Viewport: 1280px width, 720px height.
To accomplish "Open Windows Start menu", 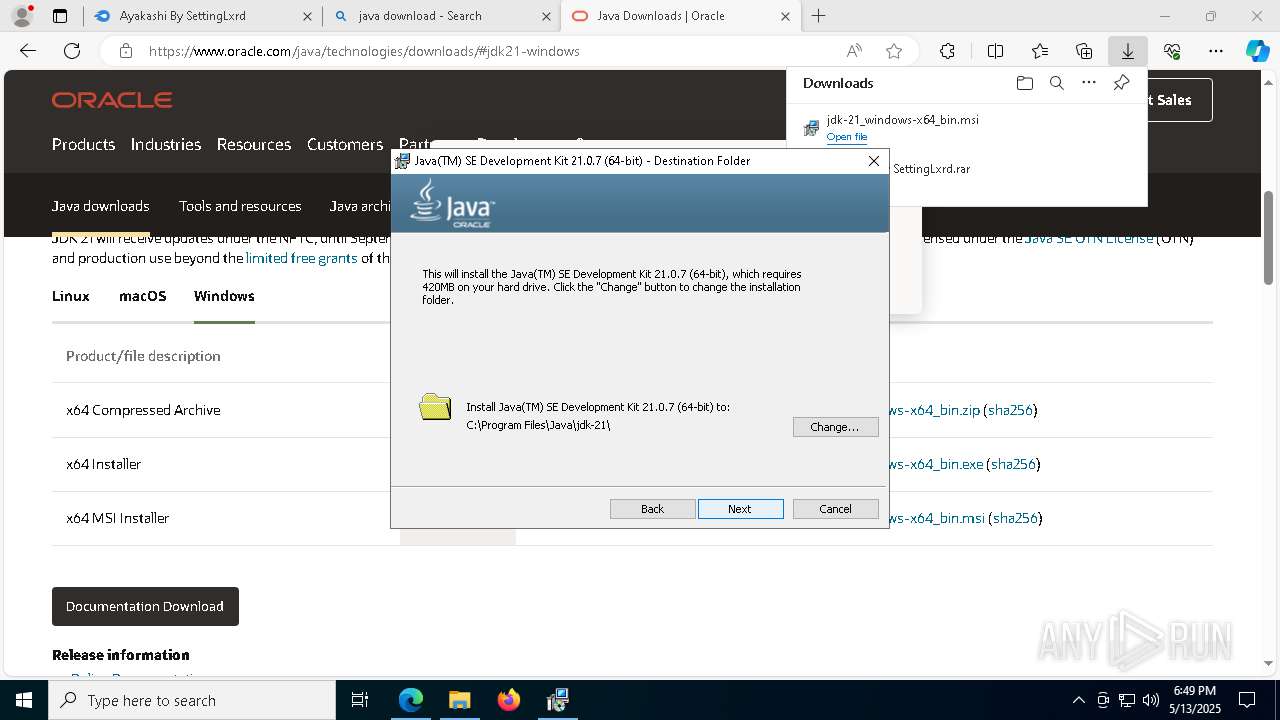I will pyautogui.click(x=24, y=700).
